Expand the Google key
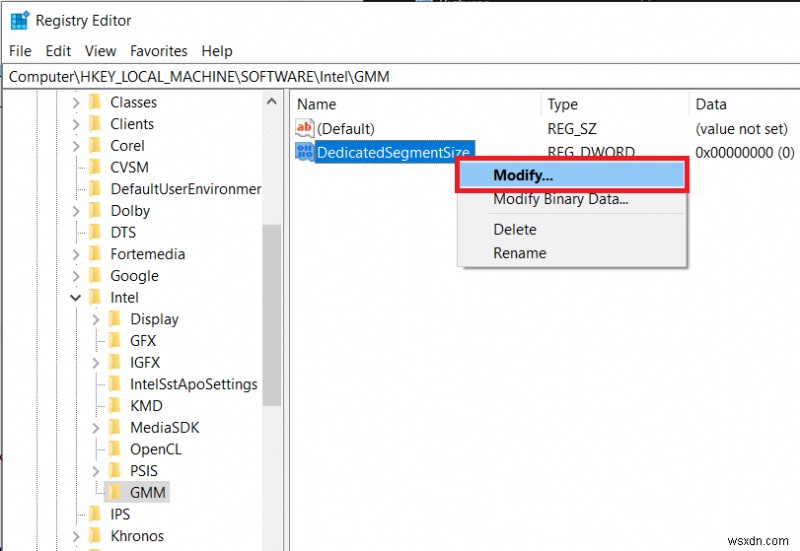Viewport: 800px width, 551px height. [x=76, y=276]
